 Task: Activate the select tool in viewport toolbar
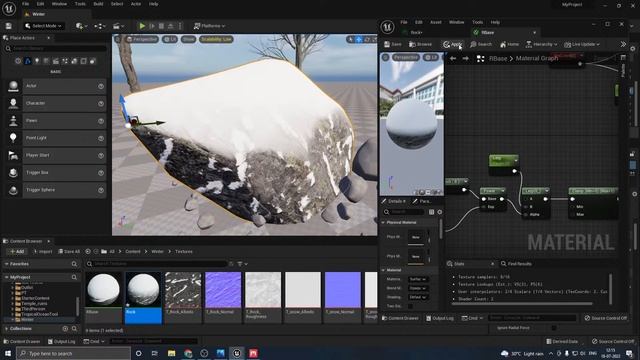point(350,39)
